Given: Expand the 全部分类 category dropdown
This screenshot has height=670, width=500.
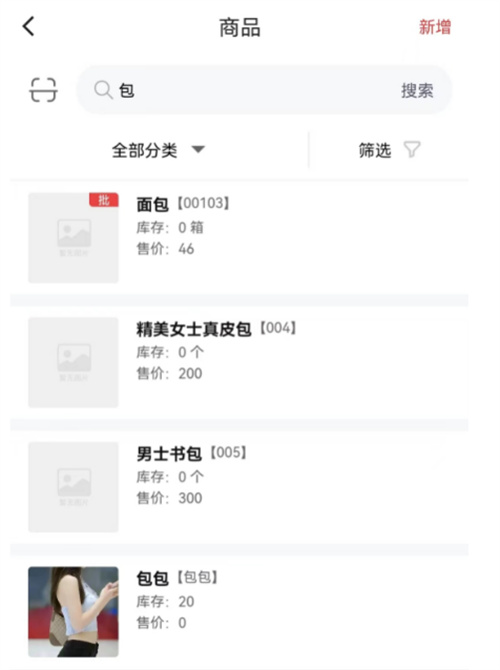Looking at the screenshot, I should pyautogui.click(x=159, y=150).
